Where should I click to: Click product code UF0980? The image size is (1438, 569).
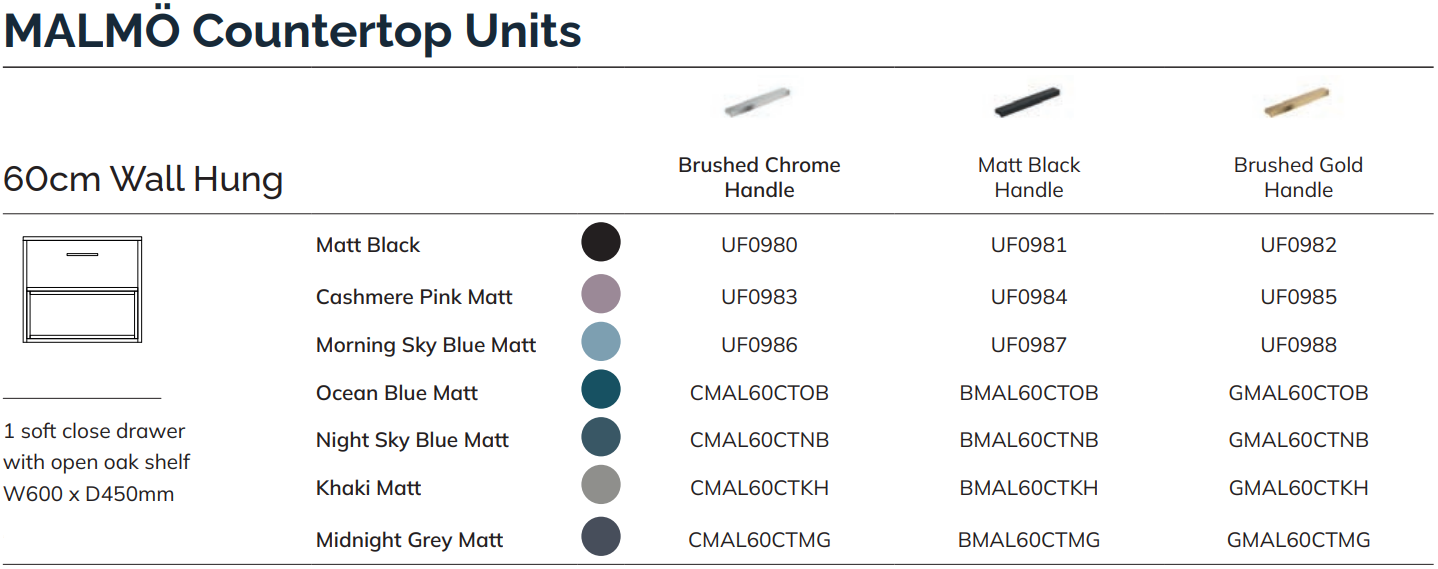(x=759, y=245)
